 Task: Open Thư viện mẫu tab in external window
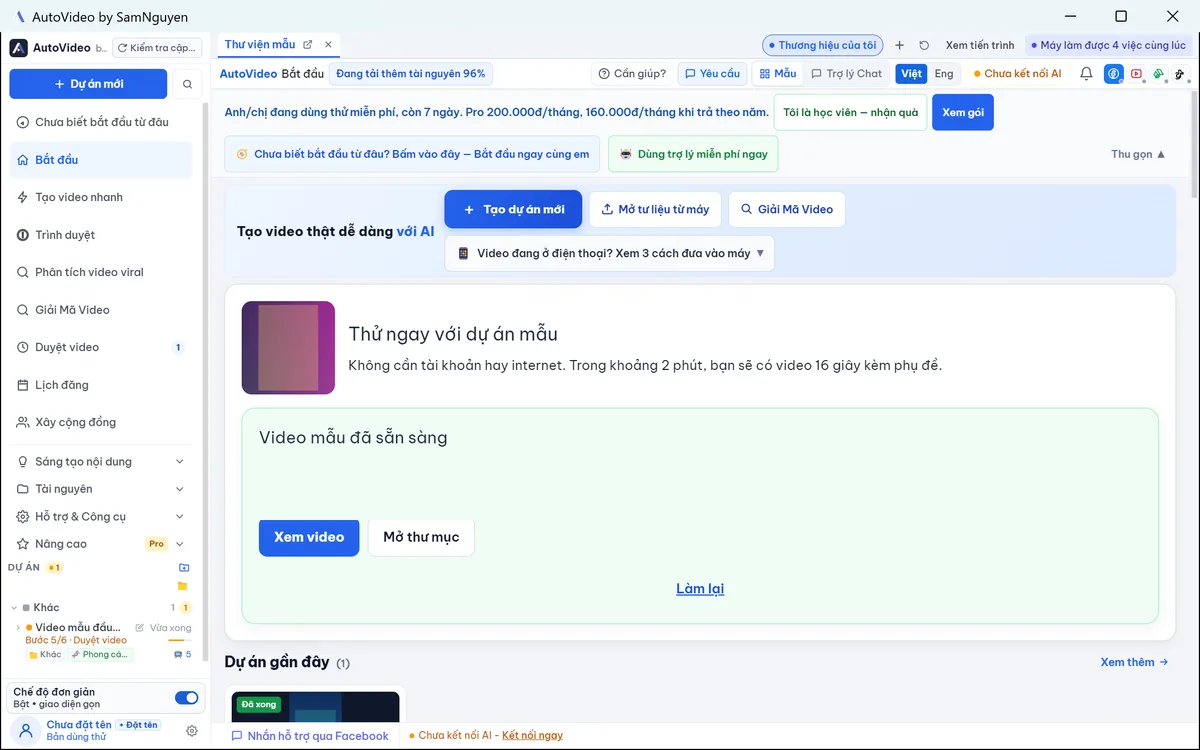tap(308, 44)
